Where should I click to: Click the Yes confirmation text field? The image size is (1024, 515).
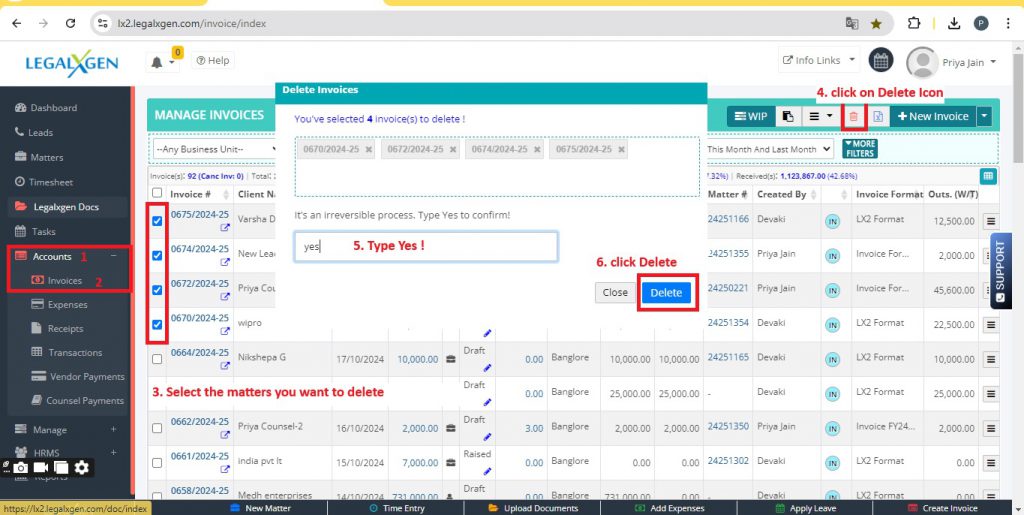pyautogui.click(x=426, y=246)
